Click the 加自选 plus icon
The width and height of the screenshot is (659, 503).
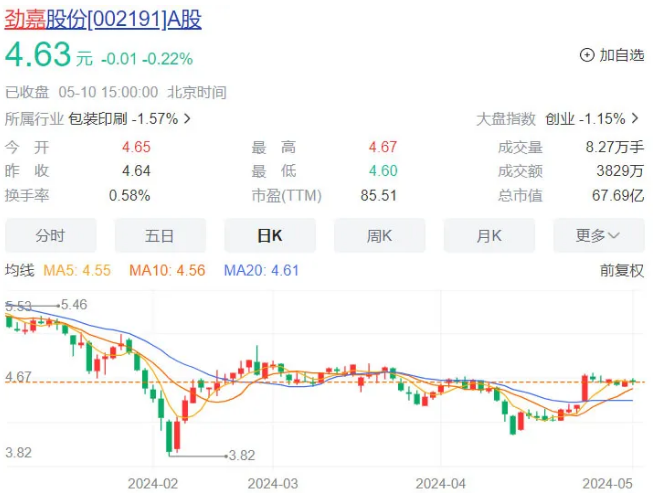587,55
